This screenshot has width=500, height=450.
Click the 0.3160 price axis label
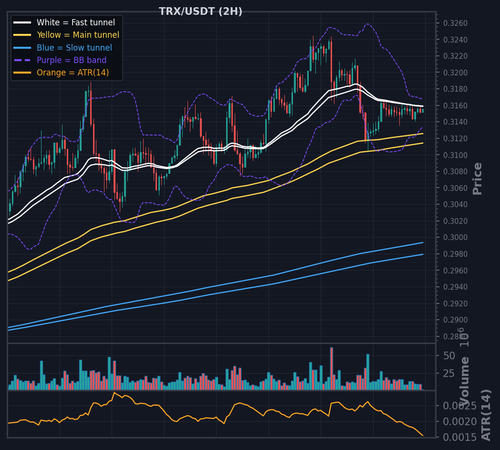[x=455, y=106]
